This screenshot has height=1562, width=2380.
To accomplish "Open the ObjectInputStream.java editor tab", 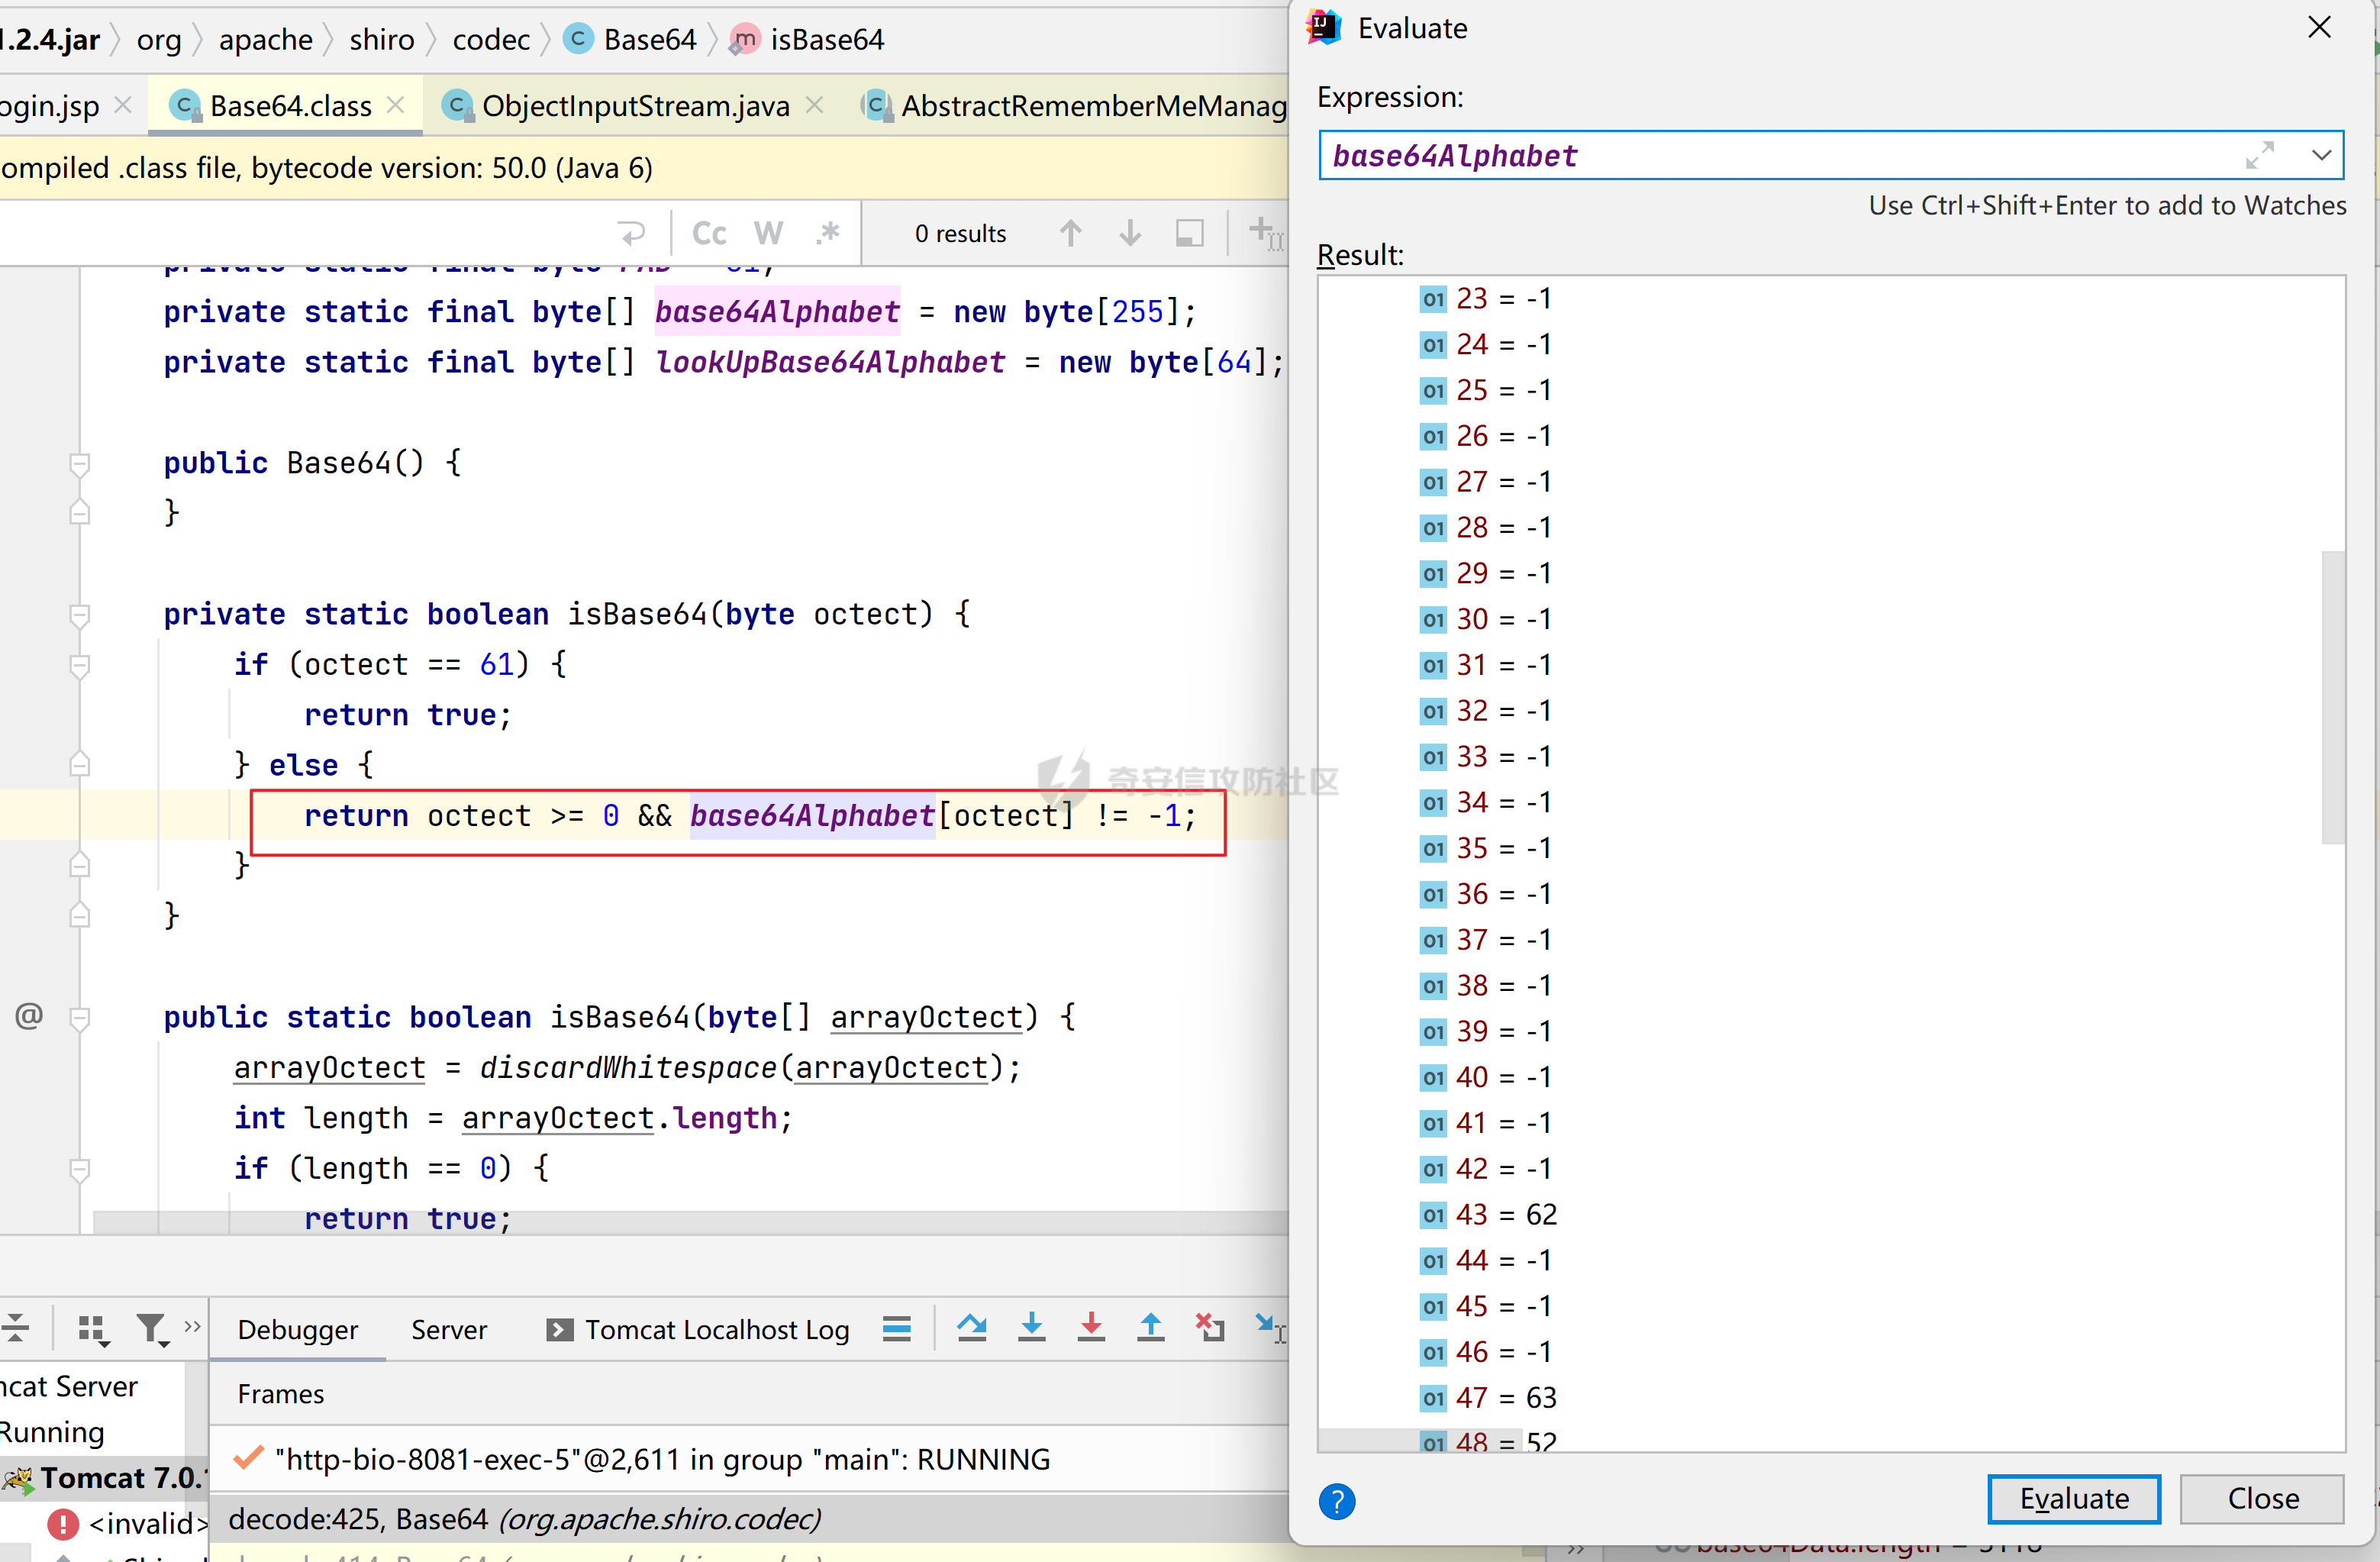I will coord(634,105).
